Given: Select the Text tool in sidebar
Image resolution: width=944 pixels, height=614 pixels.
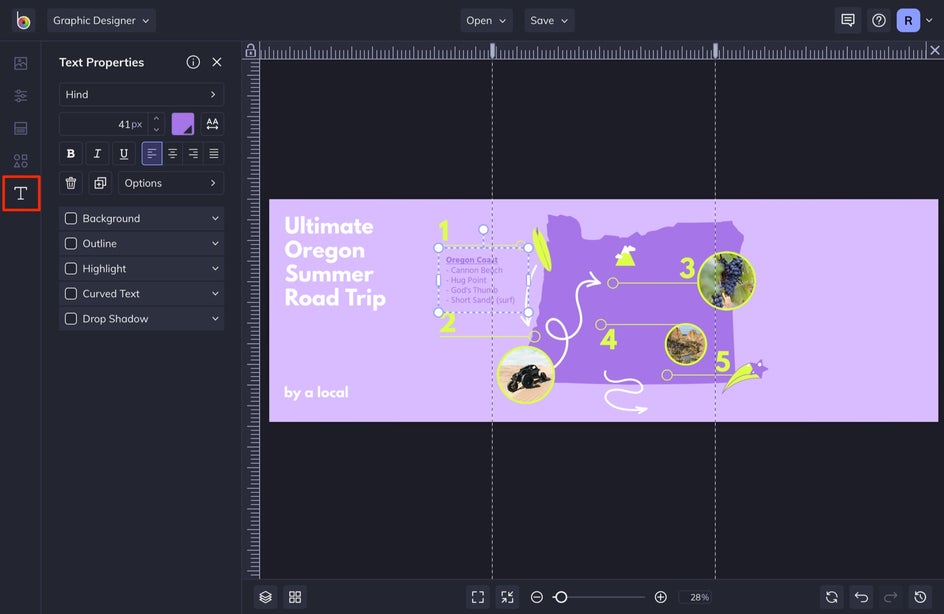Looking at the screenshot, I should coord(21,193).
